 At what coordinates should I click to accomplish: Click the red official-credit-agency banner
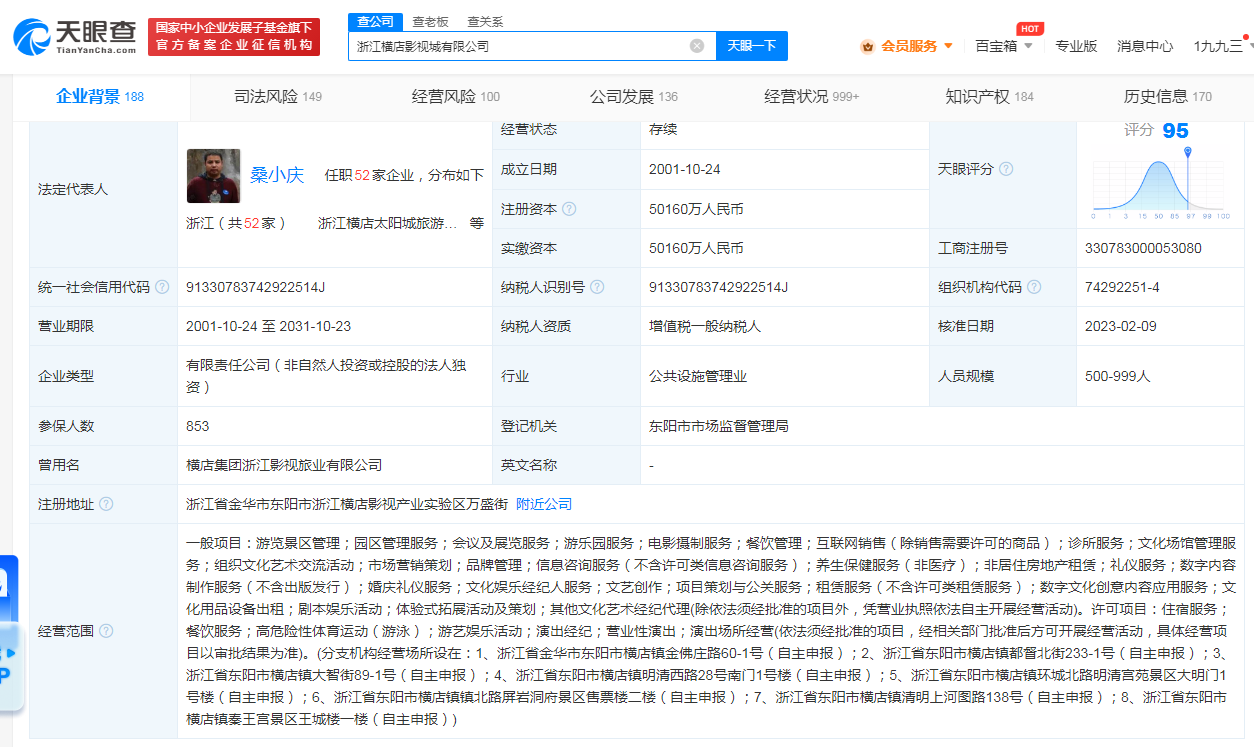233,37
